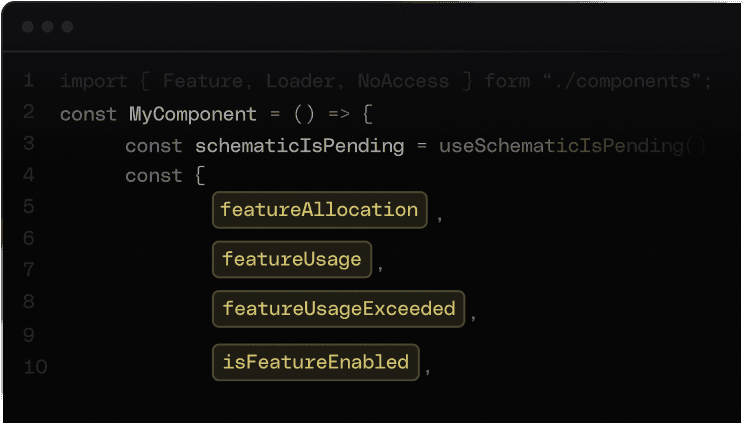
Task: Click the middle window control dot
Action: (x=47, y=27)
